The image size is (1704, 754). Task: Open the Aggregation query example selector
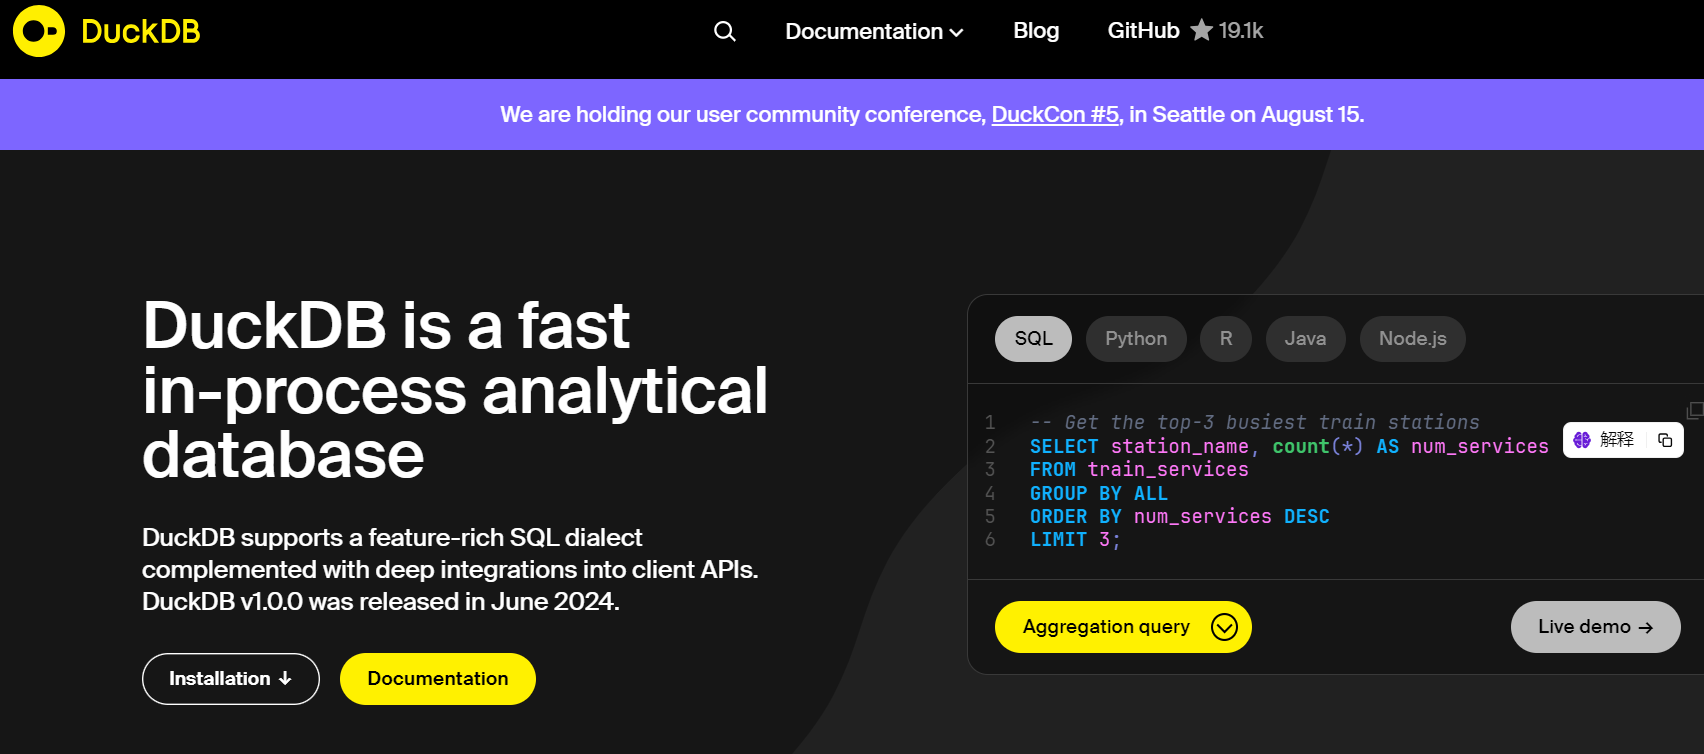1106,627
